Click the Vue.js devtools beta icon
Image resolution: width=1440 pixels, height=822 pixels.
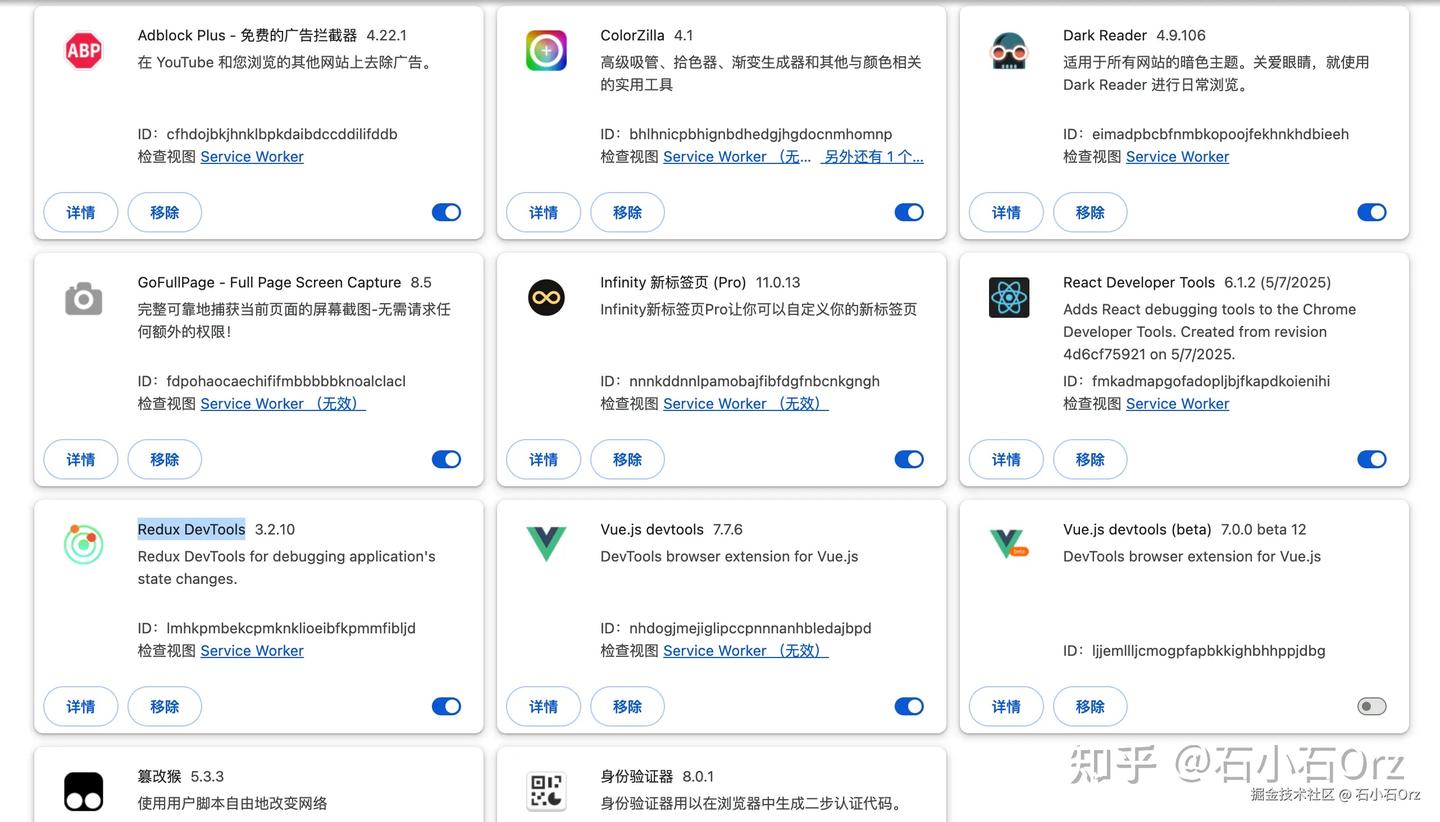click(x=1009, y=544)
